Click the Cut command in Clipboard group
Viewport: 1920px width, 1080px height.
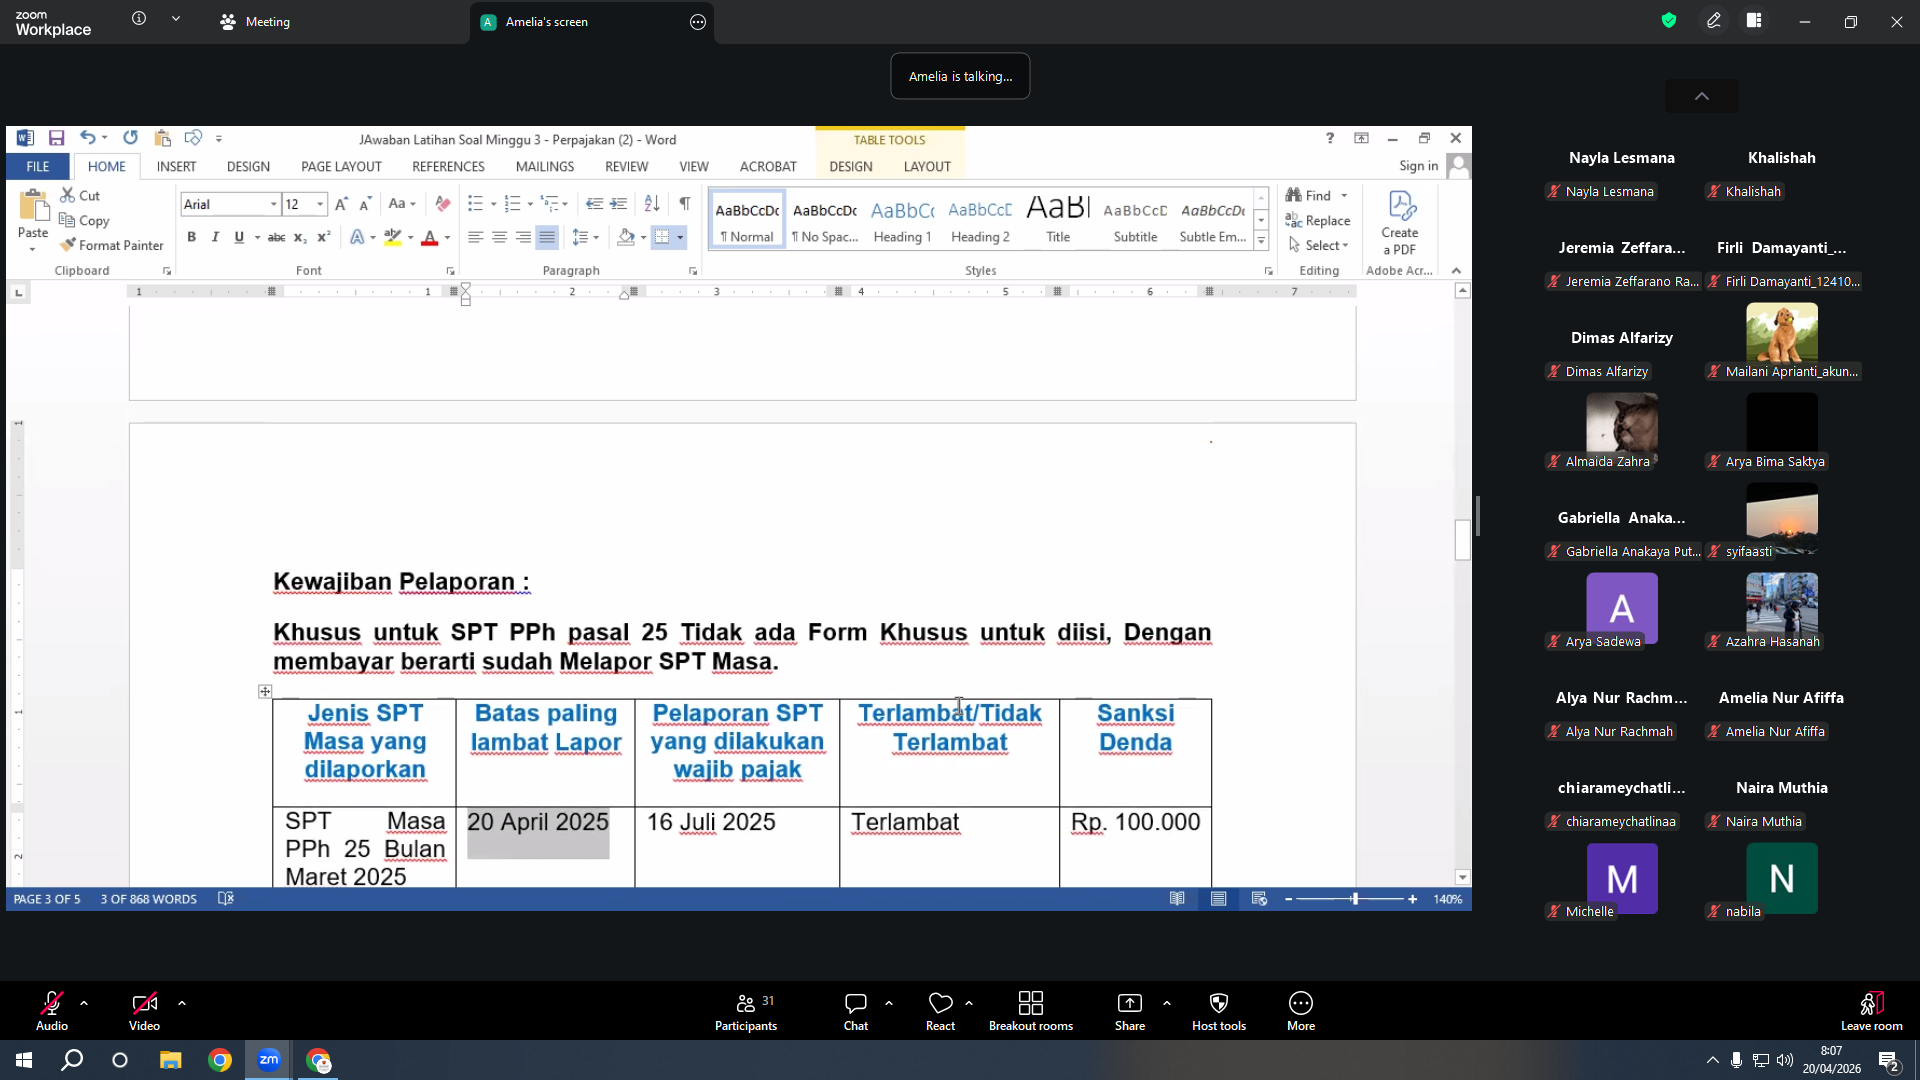80,195
